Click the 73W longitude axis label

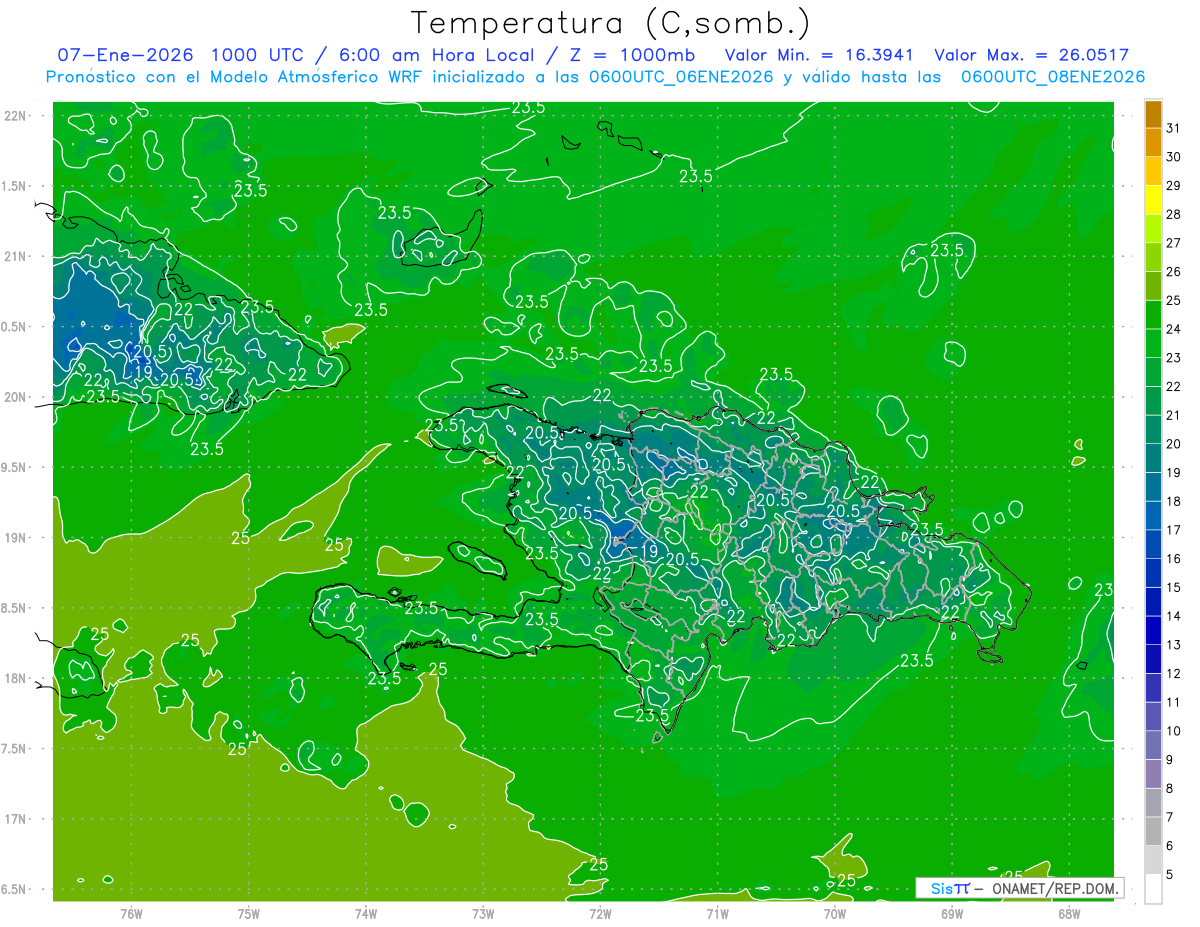point(483,914)
